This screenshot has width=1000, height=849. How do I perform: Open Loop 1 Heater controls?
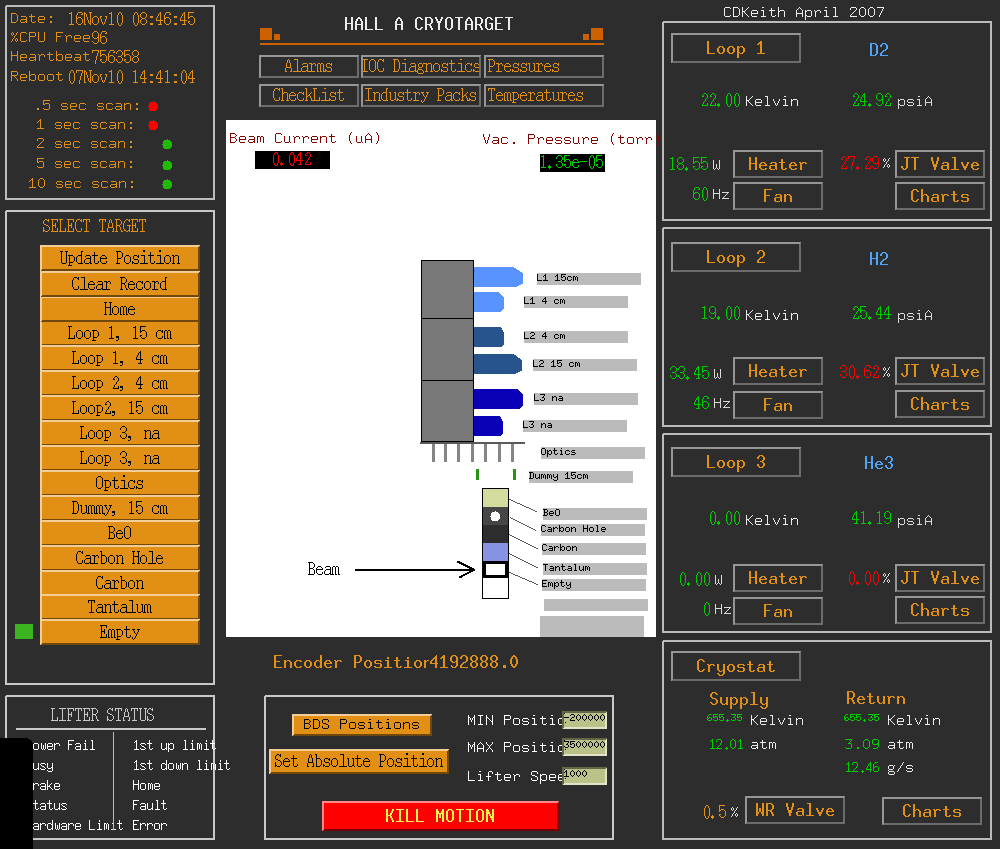(777, 165)
